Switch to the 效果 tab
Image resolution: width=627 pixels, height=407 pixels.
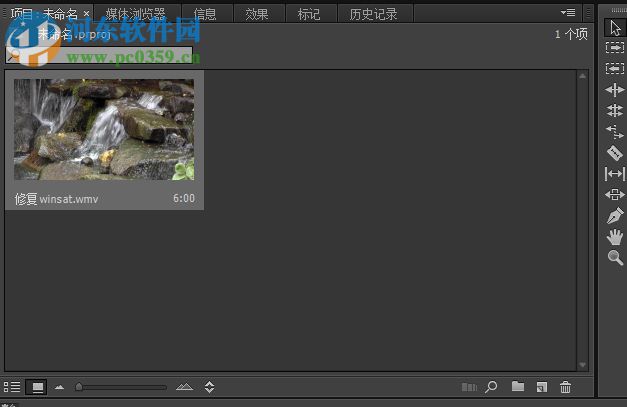257,14
